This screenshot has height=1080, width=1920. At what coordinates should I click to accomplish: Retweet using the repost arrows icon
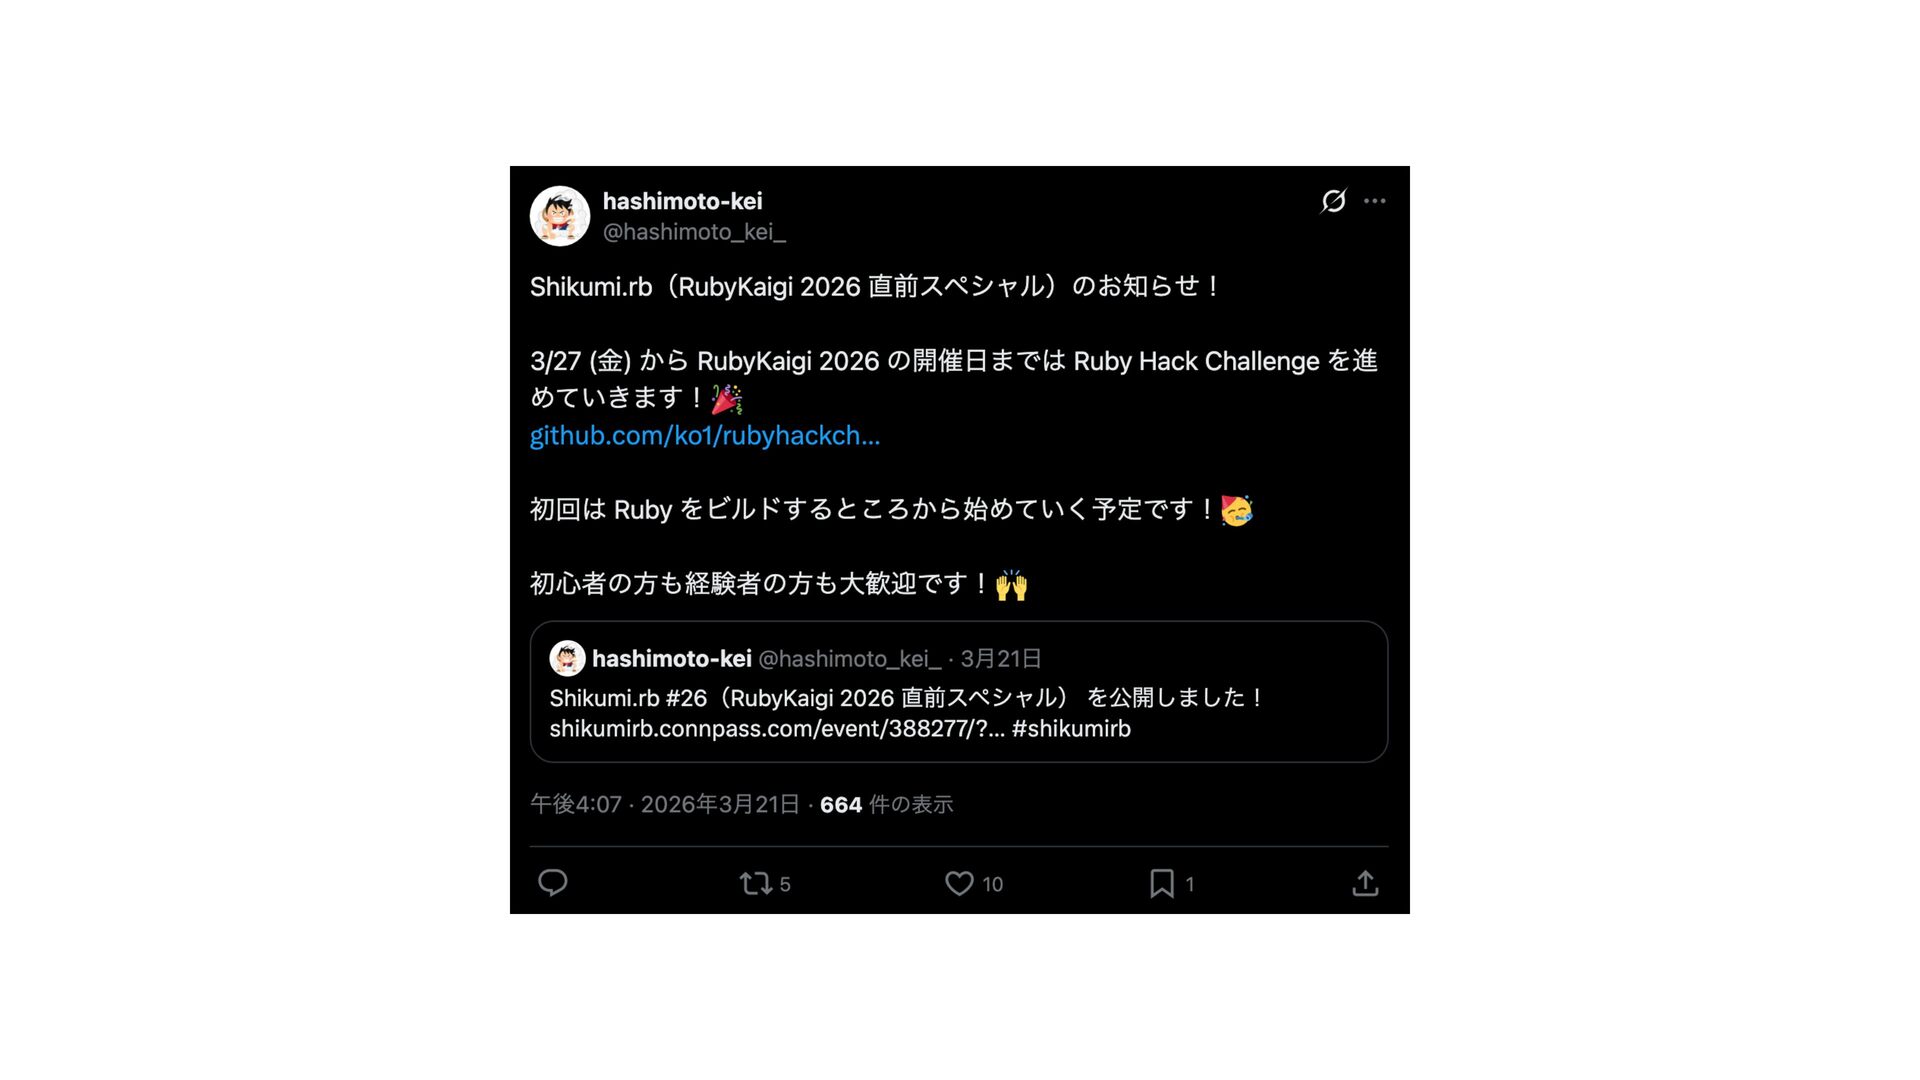click(755, 883)
